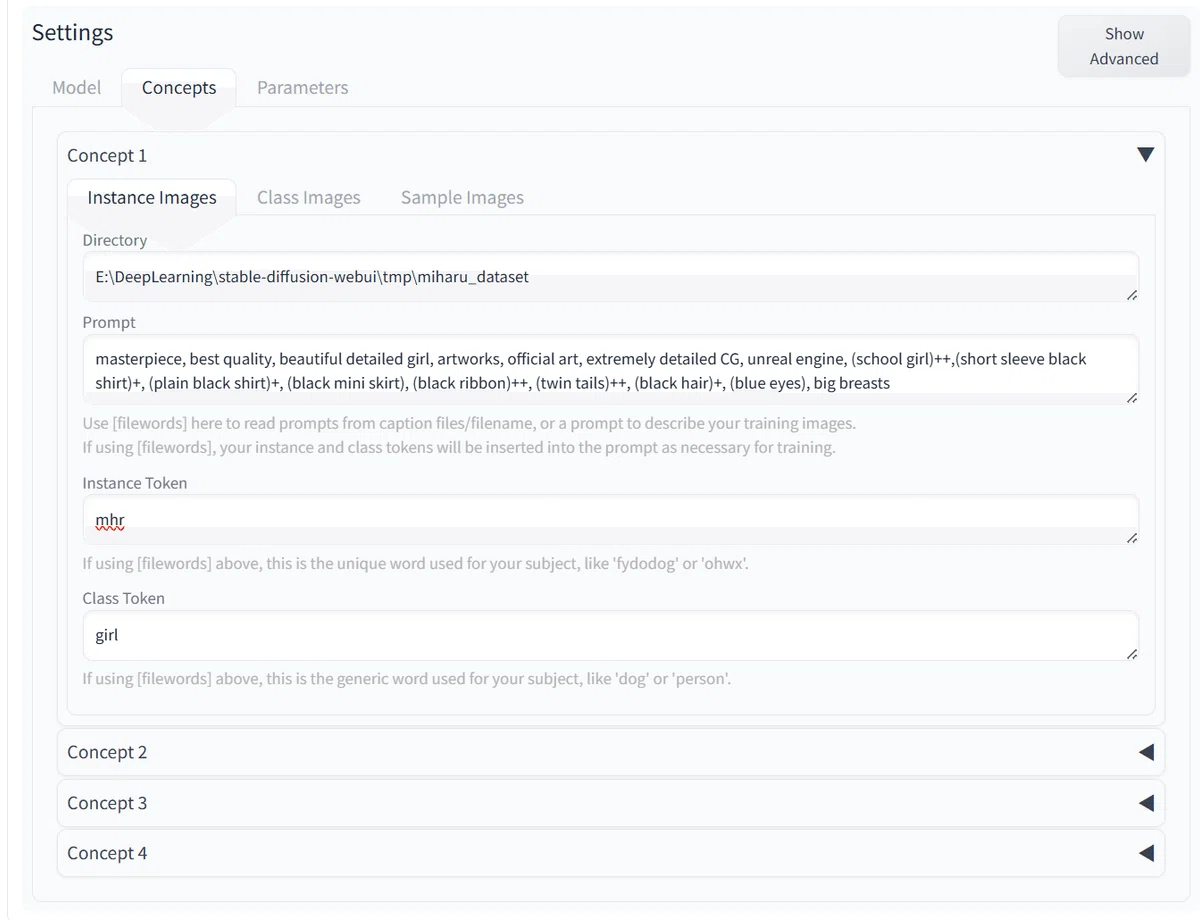
Task: Select the Instance Images tab
Action: (x=152, y=197)
